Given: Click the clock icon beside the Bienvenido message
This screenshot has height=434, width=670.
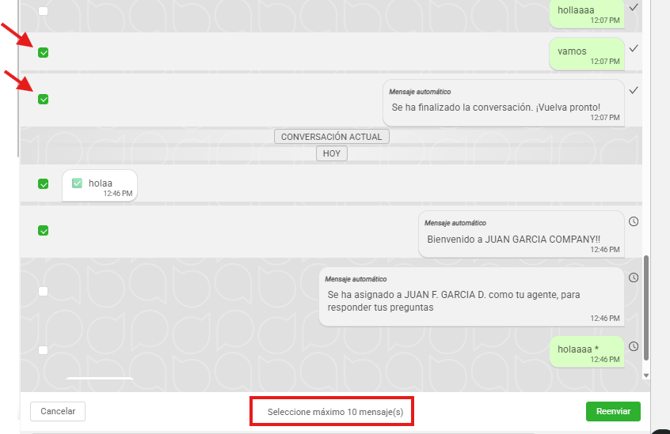Looking at the screenshot, I should [x=634, y=221].
